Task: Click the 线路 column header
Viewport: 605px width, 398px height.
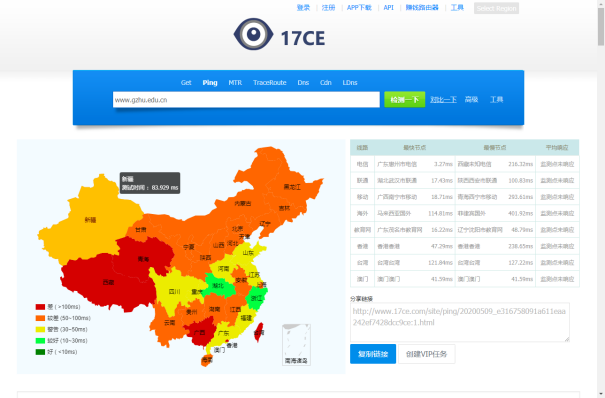Action: point(362,147)
